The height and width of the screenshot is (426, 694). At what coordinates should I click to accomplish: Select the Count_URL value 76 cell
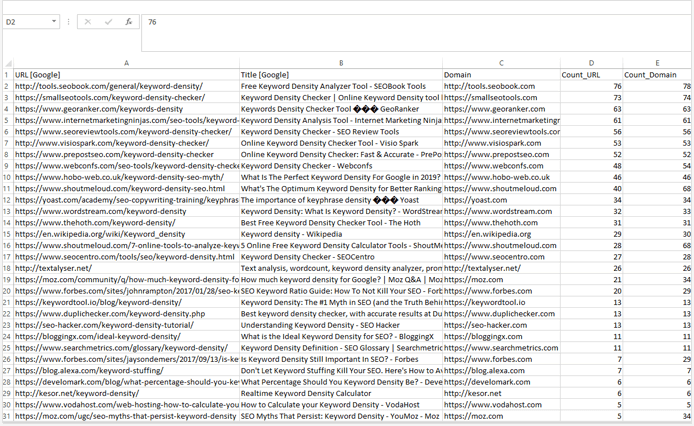tap(591, 86)
